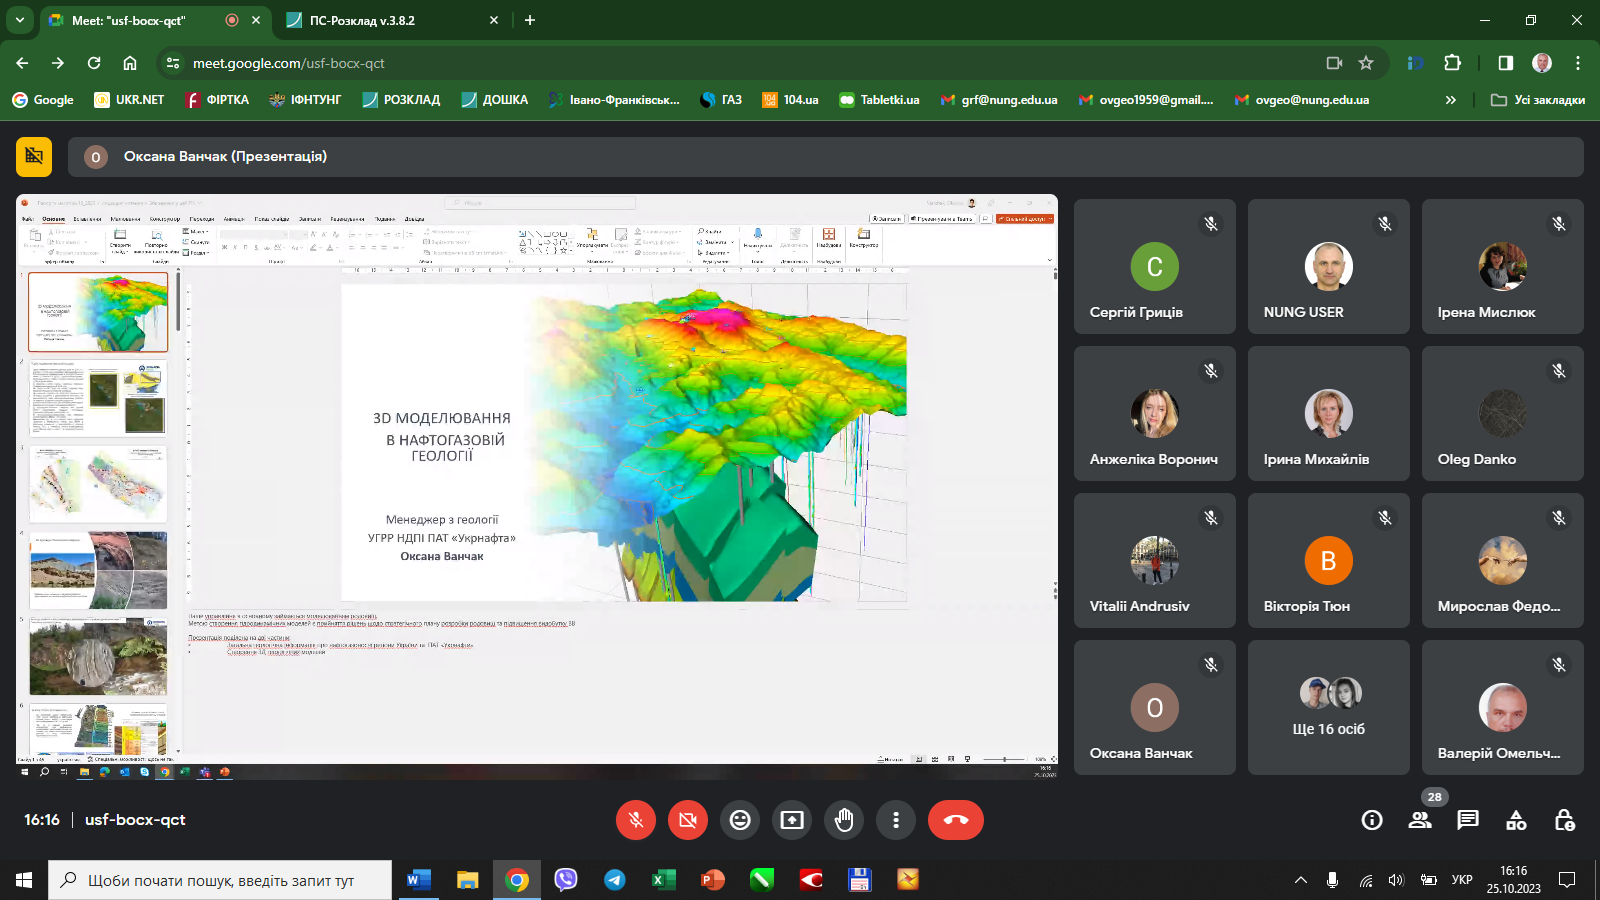1600x900 pixels.
Task: Open meeting details info icon
Action: point(1372,820)
